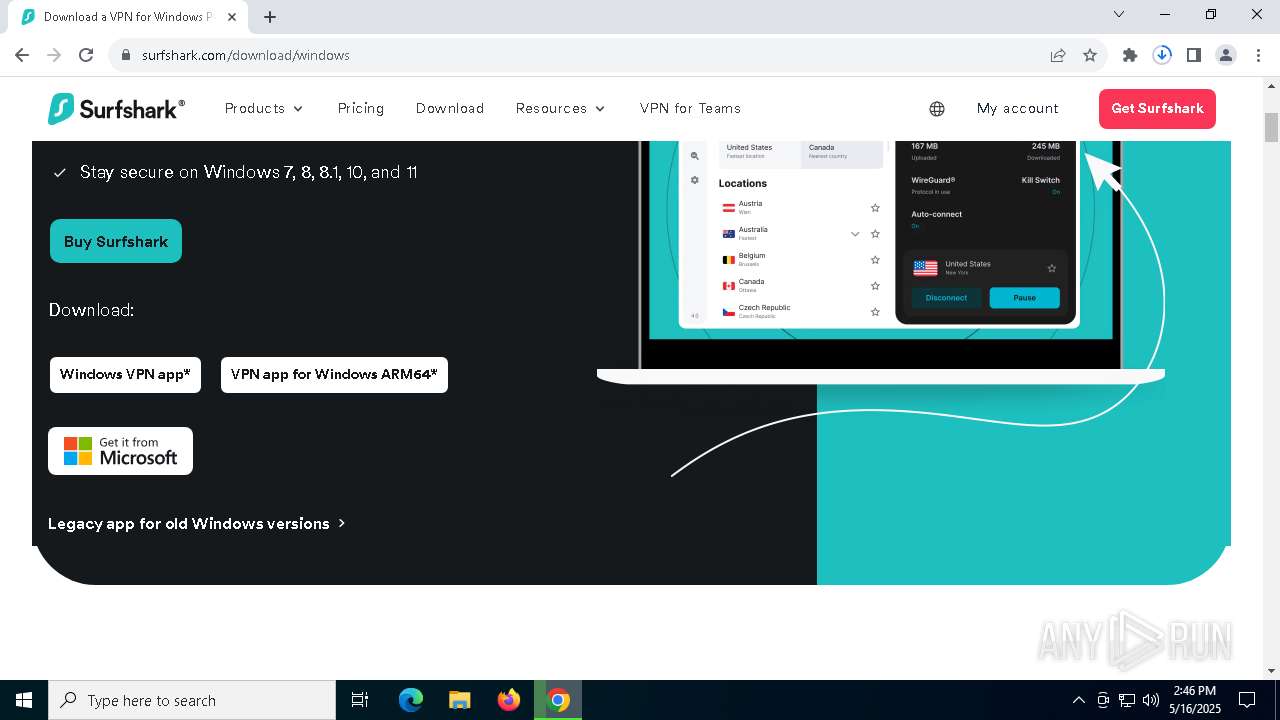Toggle Chrome side panel icon
This screenshot has height=720, width=1280.
(x=1194, y=55)
